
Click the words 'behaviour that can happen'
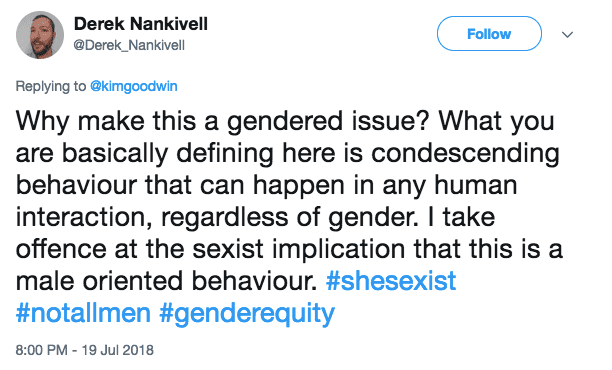(180, 186)
